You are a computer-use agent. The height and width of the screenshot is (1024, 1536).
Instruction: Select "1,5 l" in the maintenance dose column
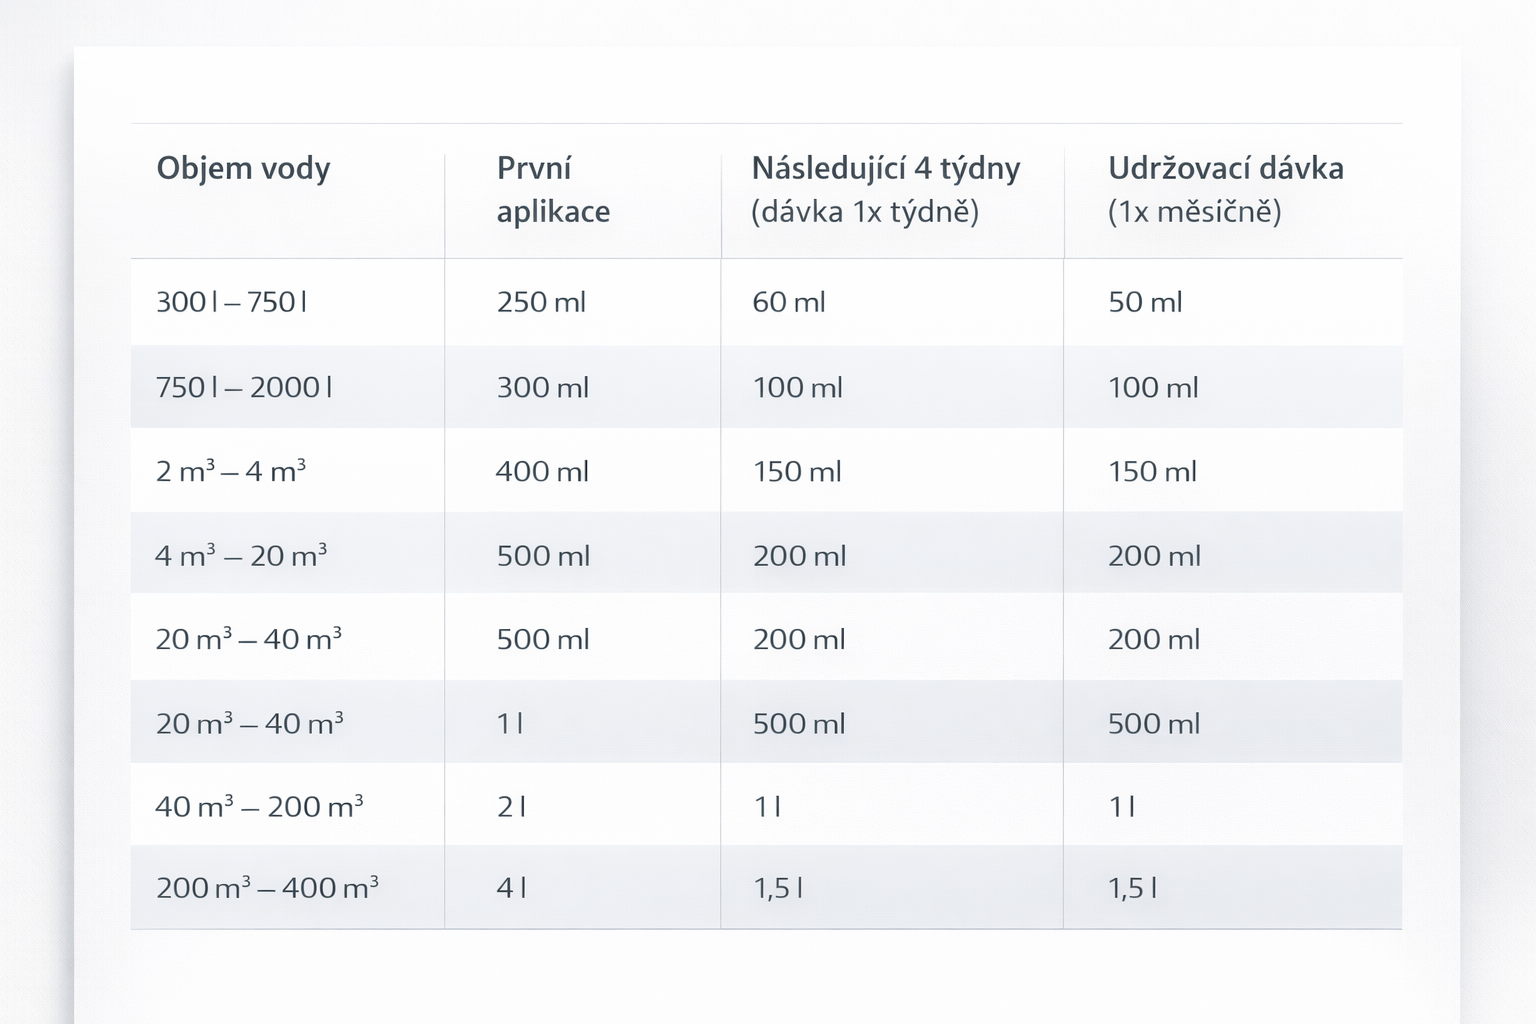1132,887
